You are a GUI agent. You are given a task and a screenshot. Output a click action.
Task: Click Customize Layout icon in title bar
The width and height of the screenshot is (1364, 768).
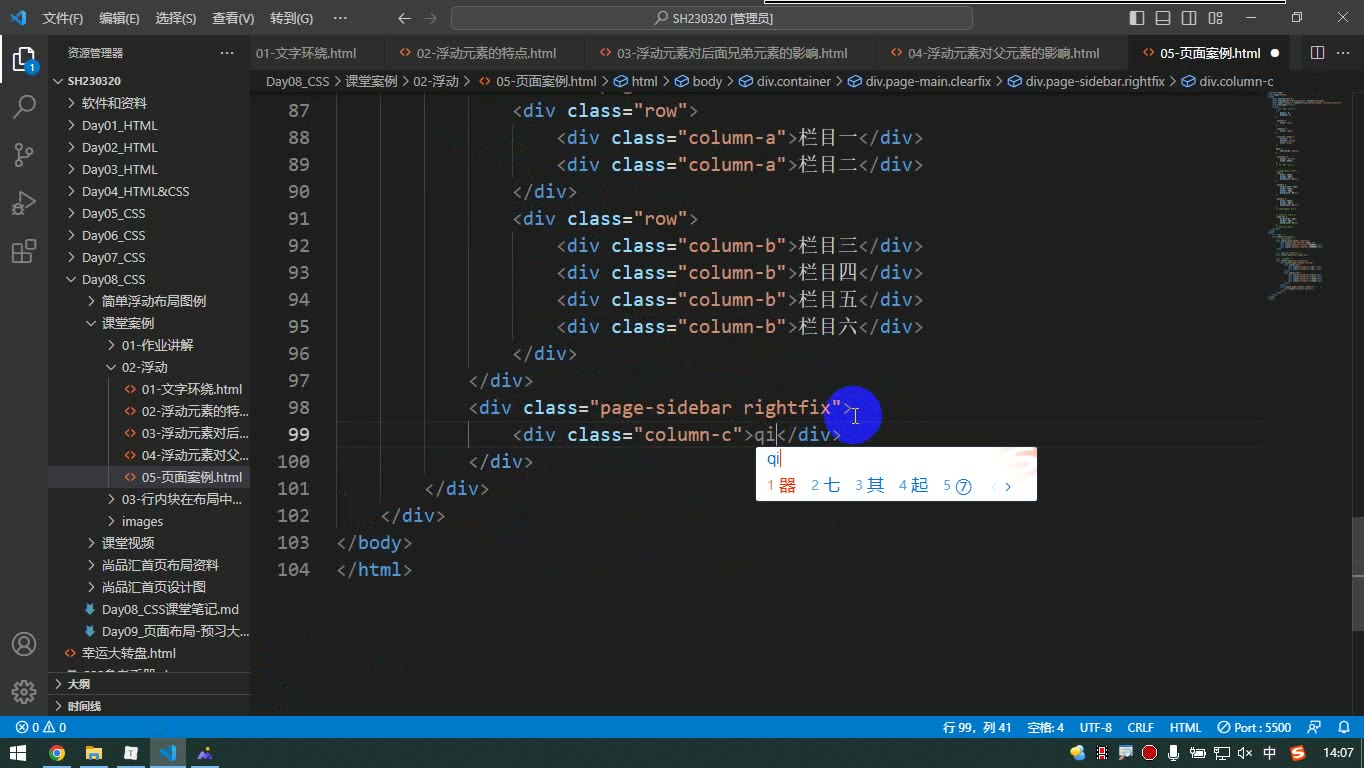[1215, 18]
